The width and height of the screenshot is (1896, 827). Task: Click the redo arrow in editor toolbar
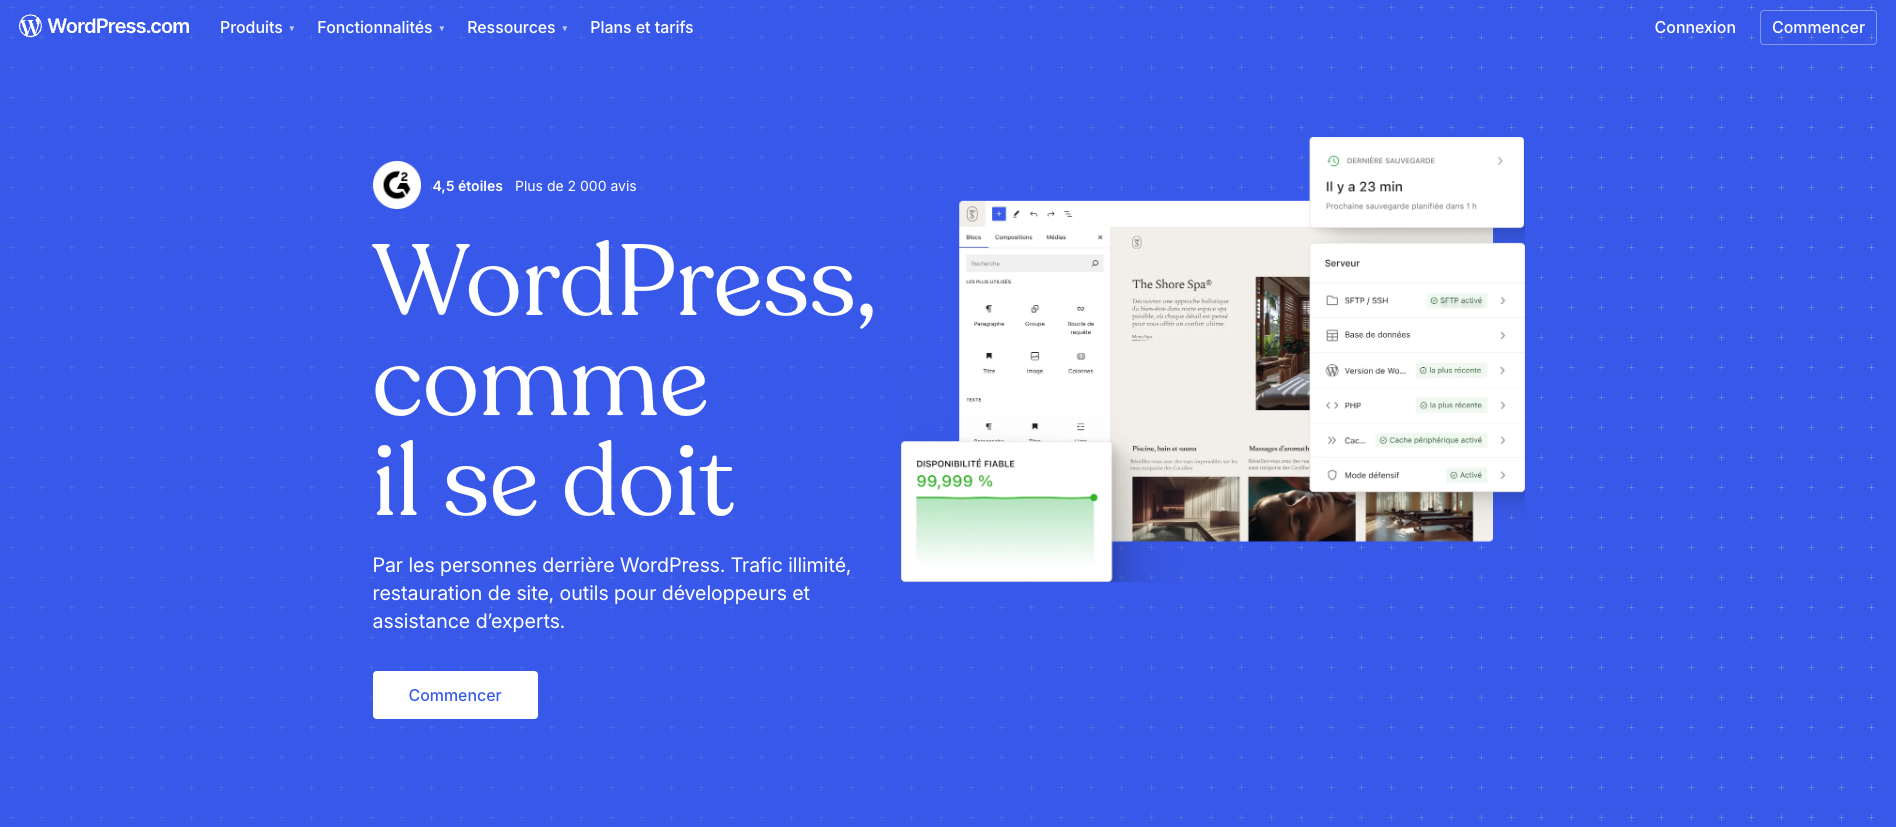pos(1051,214)
